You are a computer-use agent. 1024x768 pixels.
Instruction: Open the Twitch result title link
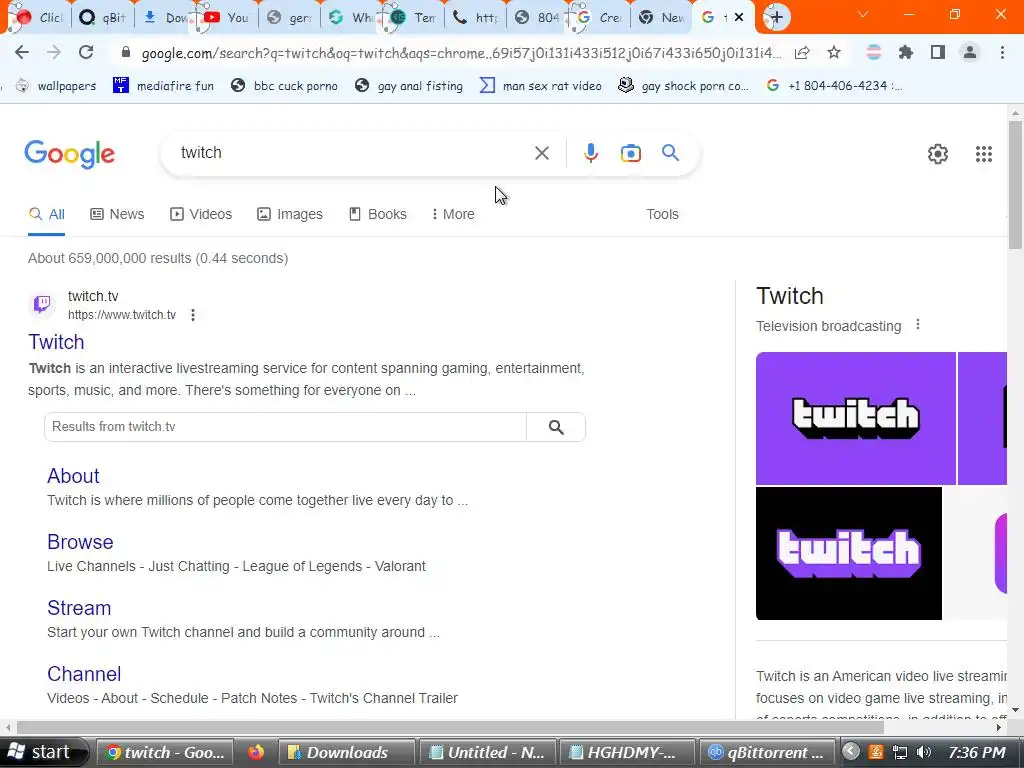pos(56,342)
